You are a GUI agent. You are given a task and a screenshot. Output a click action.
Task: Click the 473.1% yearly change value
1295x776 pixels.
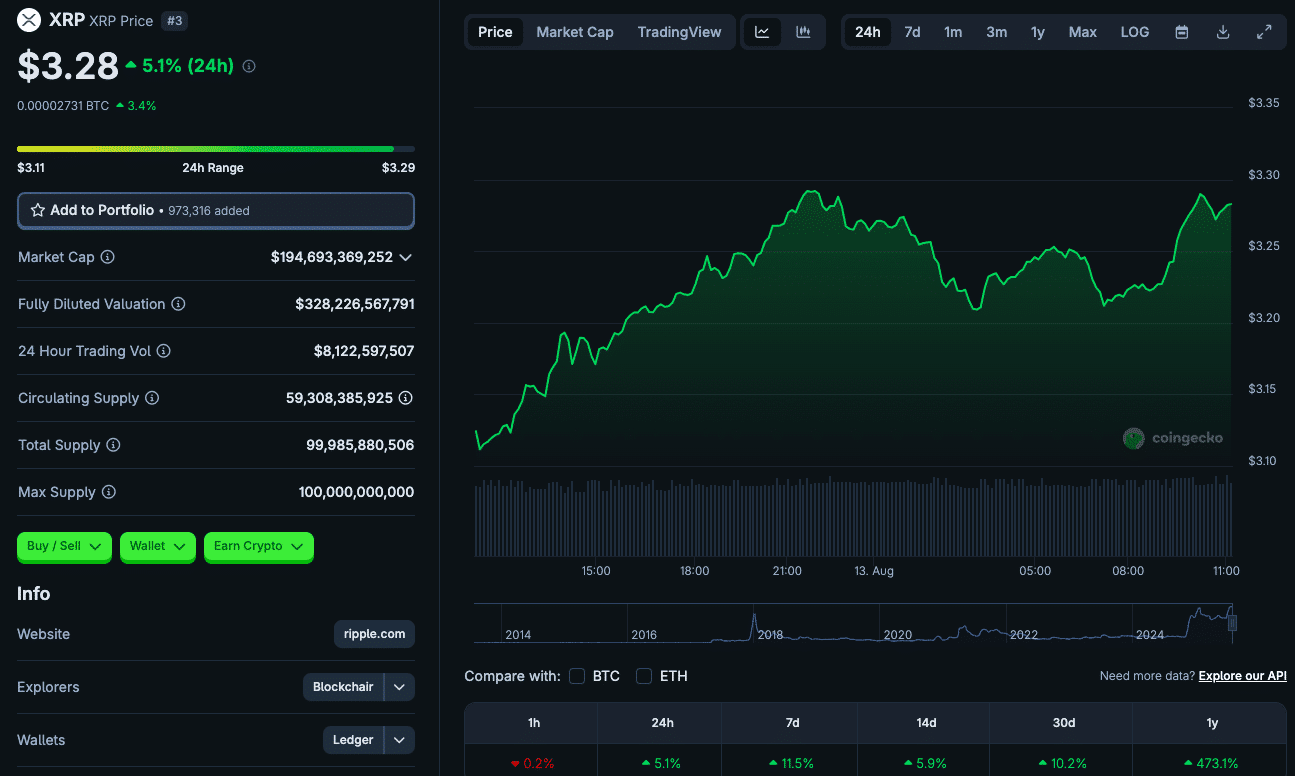pos(1210,763)
